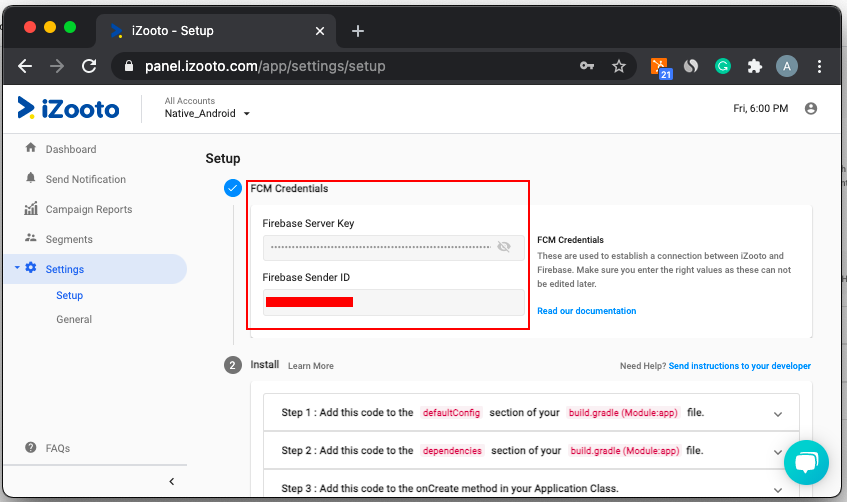Click the FCM Credentials completed checkmark
This screenshot has height=502, width=847.
(x=233, y=188)
